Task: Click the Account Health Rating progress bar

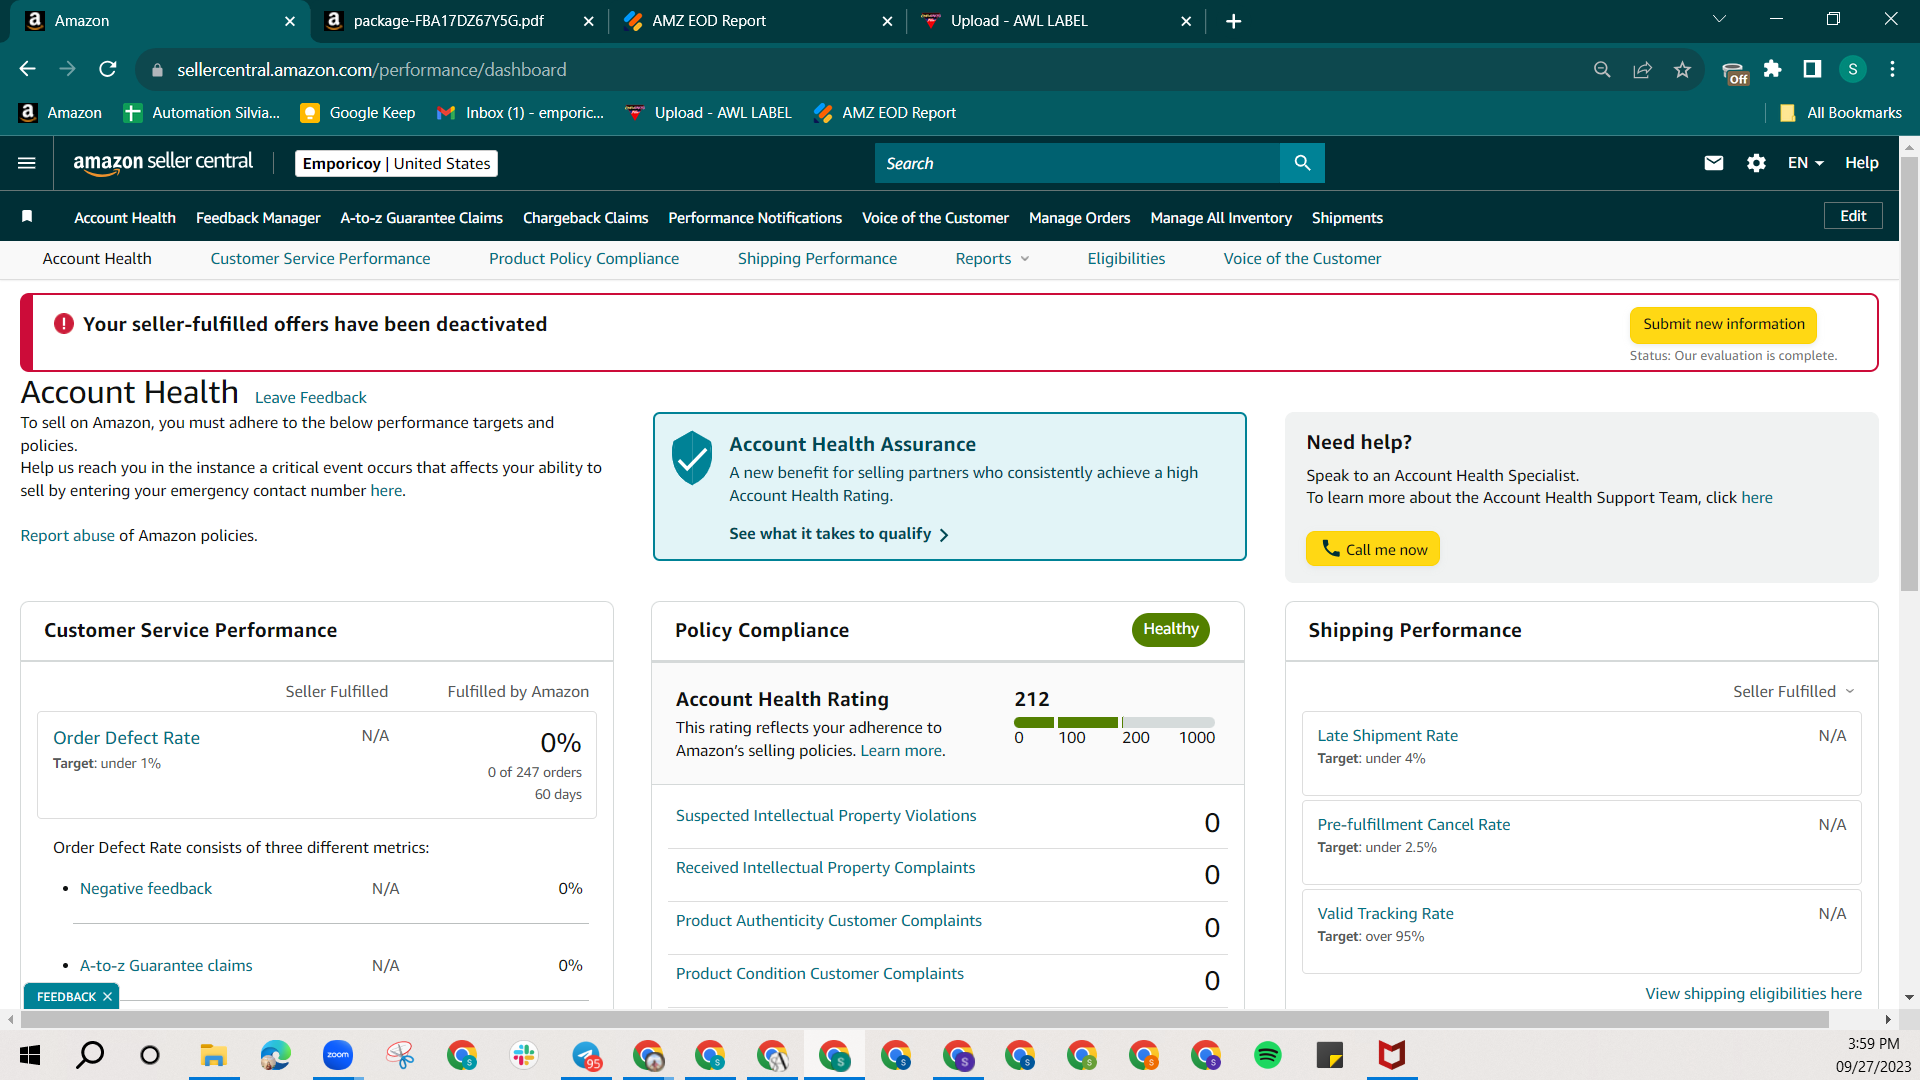Action: (x=1114, y=722)
